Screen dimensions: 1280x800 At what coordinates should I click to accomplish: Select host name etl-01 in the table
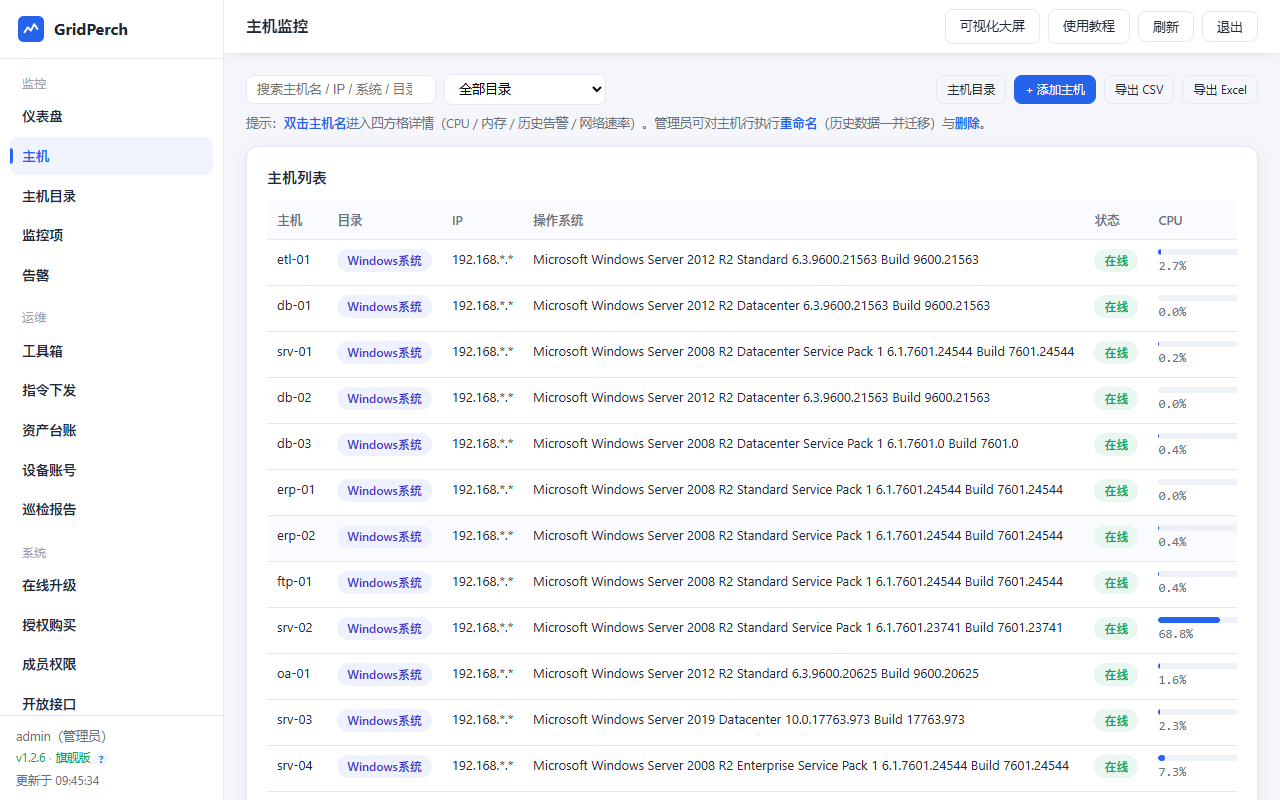point(294,260)
